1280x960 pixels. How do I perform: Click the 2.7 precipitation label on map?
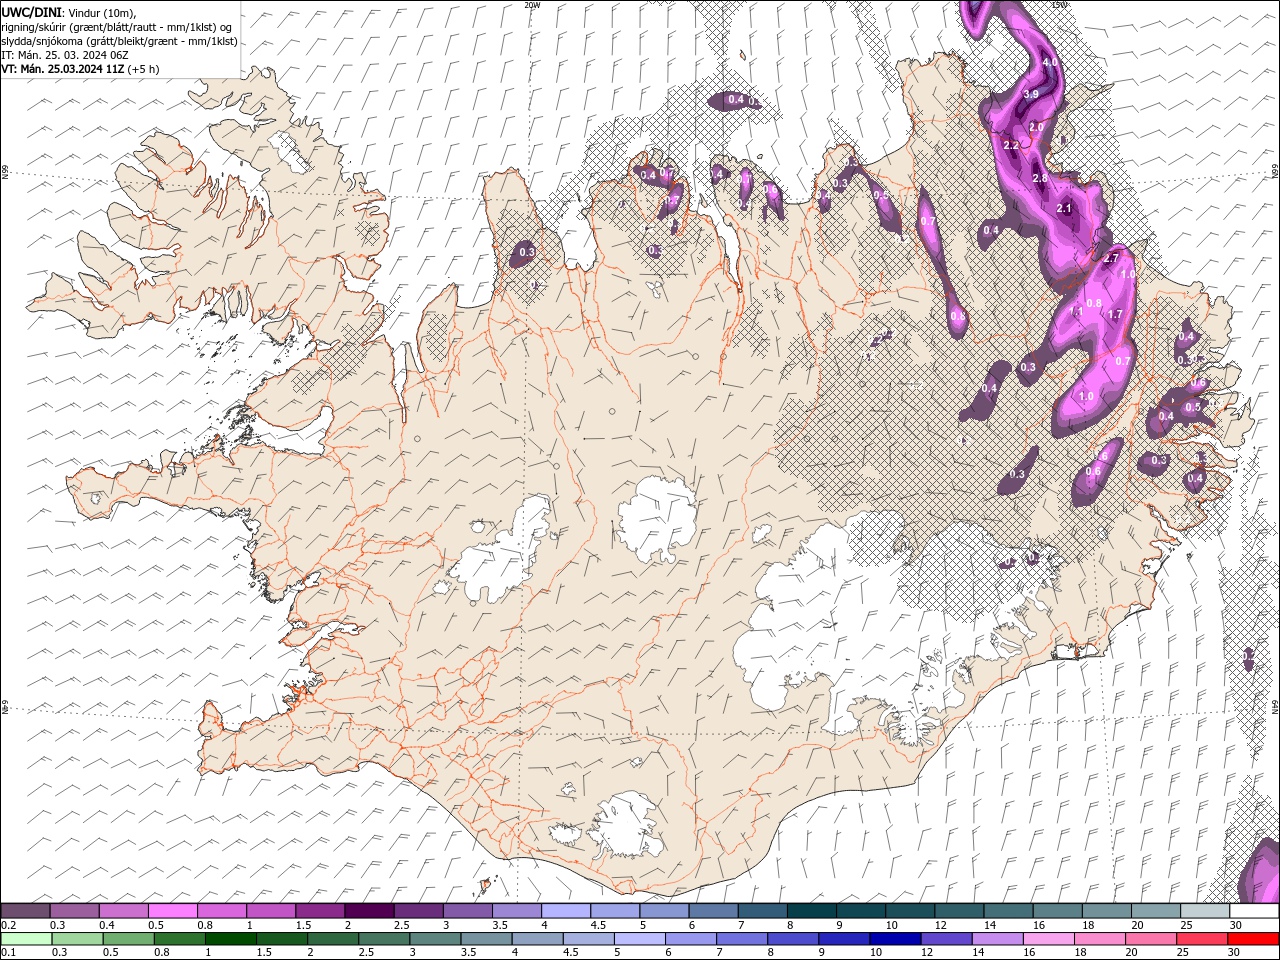1111,258
